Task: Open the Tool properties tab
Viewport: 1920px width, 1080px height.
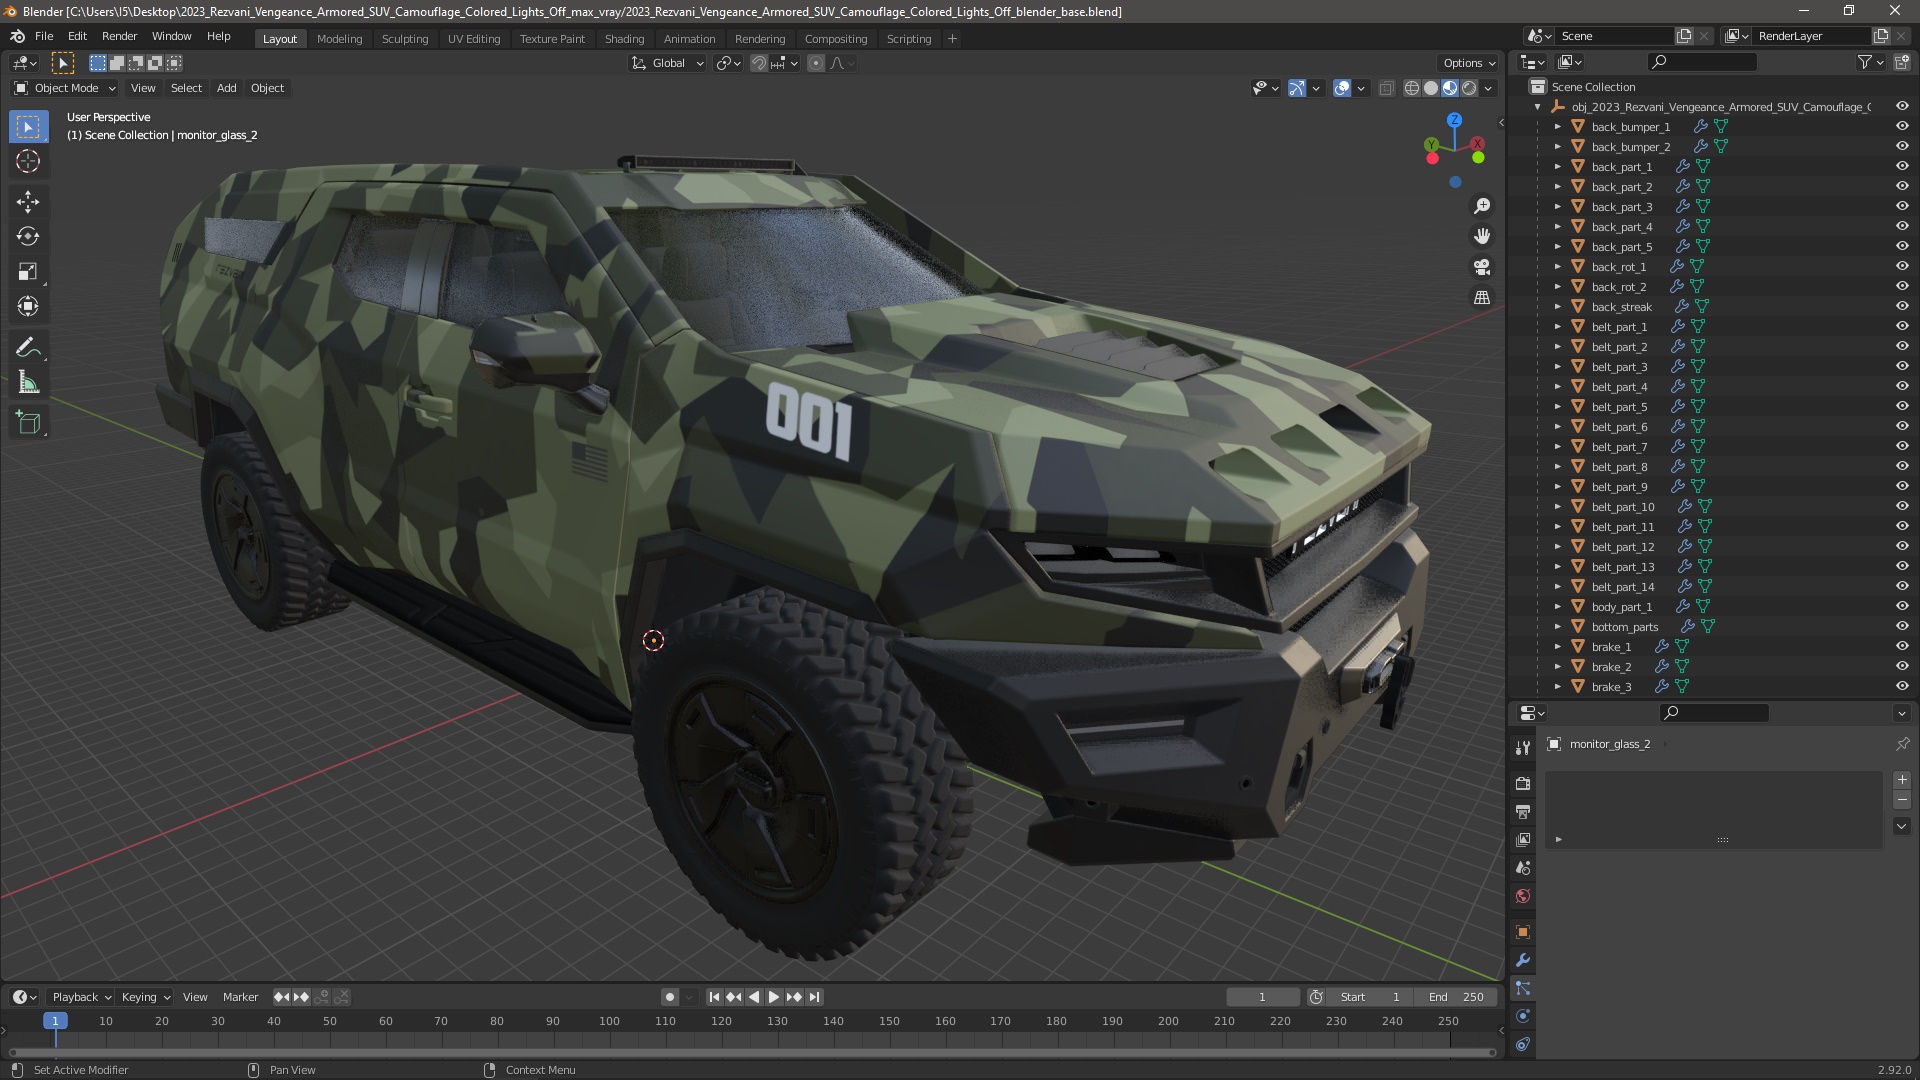Action: click(1523, 748)
